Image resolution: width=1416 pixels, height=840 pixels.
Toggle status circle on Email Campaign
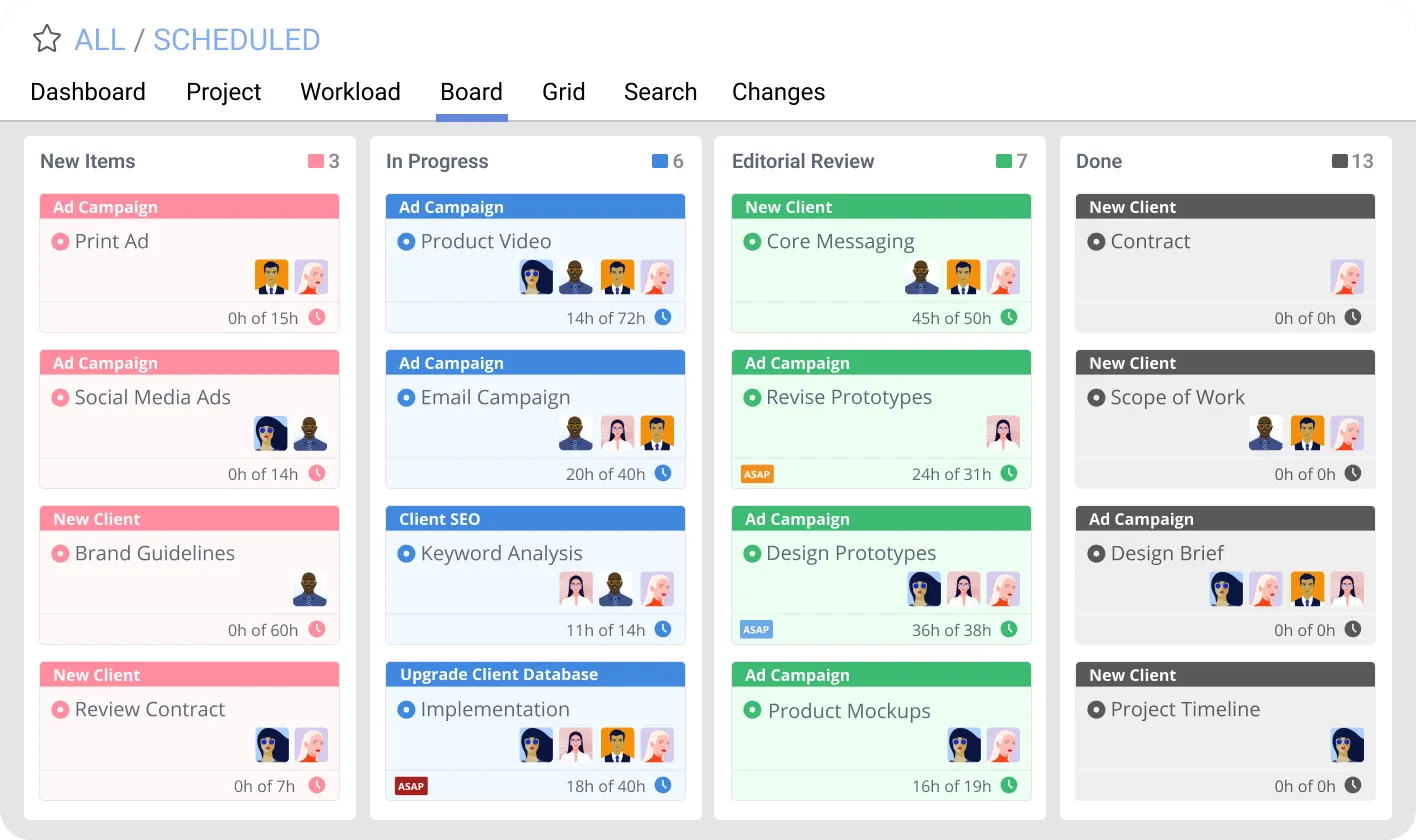coord(406,397)
